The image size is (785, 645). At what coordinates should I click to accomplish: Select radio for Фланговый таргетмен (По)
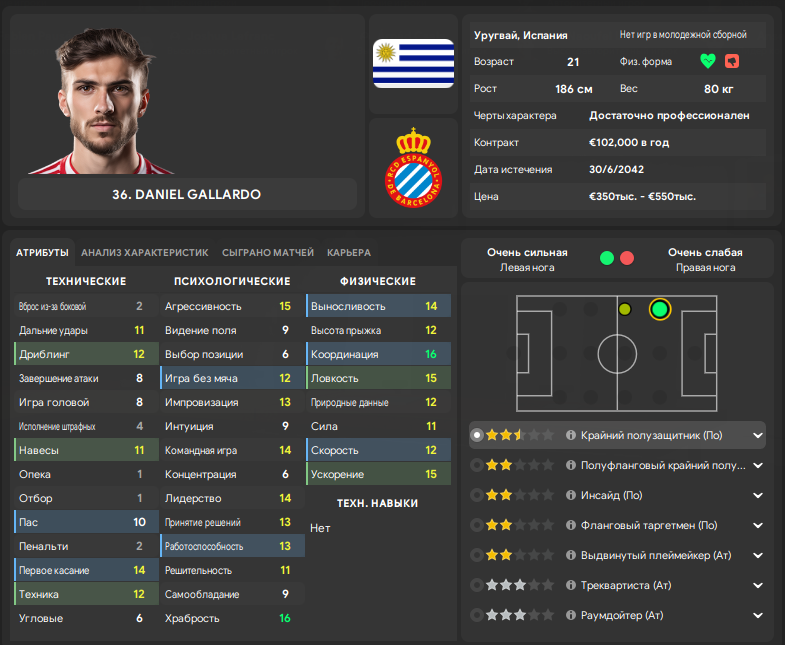[x=477, y=525]
